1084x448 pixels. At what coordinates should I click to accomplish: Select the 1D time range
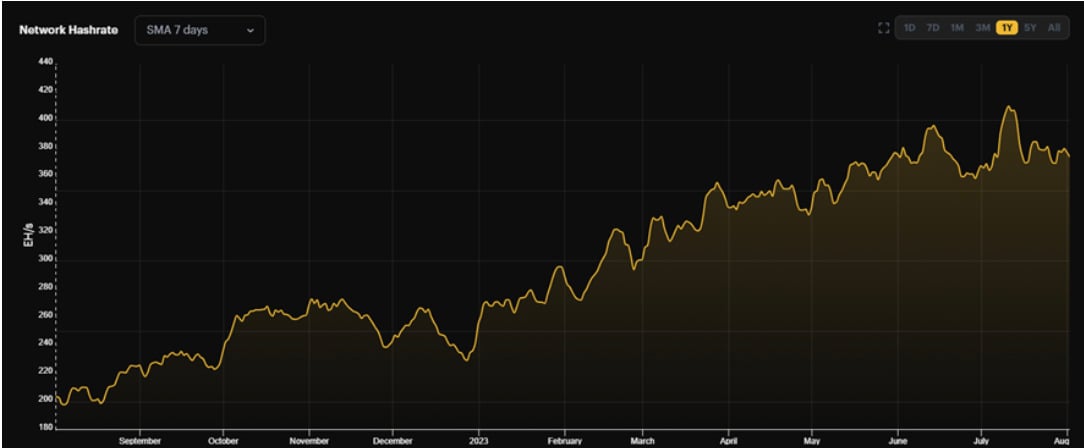click(909, 28)
